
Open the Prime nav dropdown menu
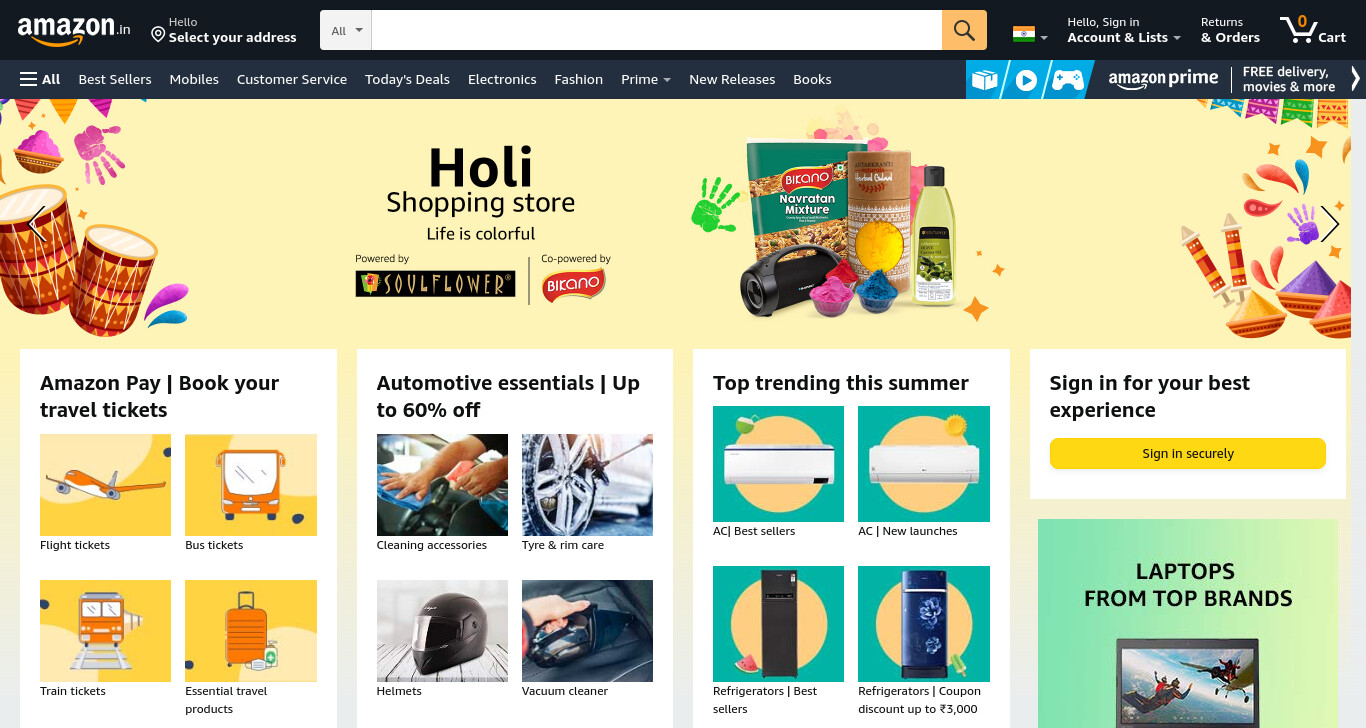pos(645,79)
